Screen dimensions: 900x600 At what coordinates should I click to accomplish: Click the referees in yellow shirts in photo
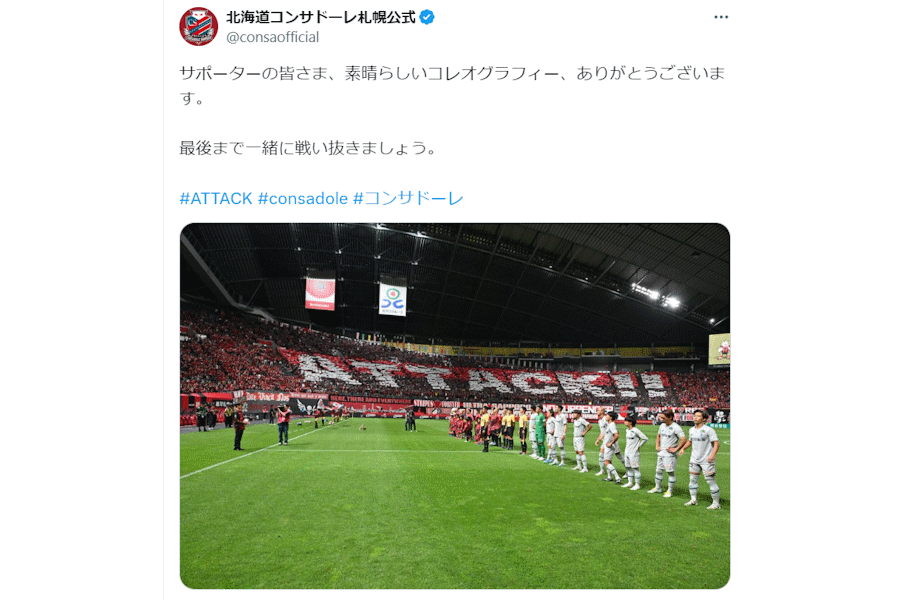pos(506,428)
